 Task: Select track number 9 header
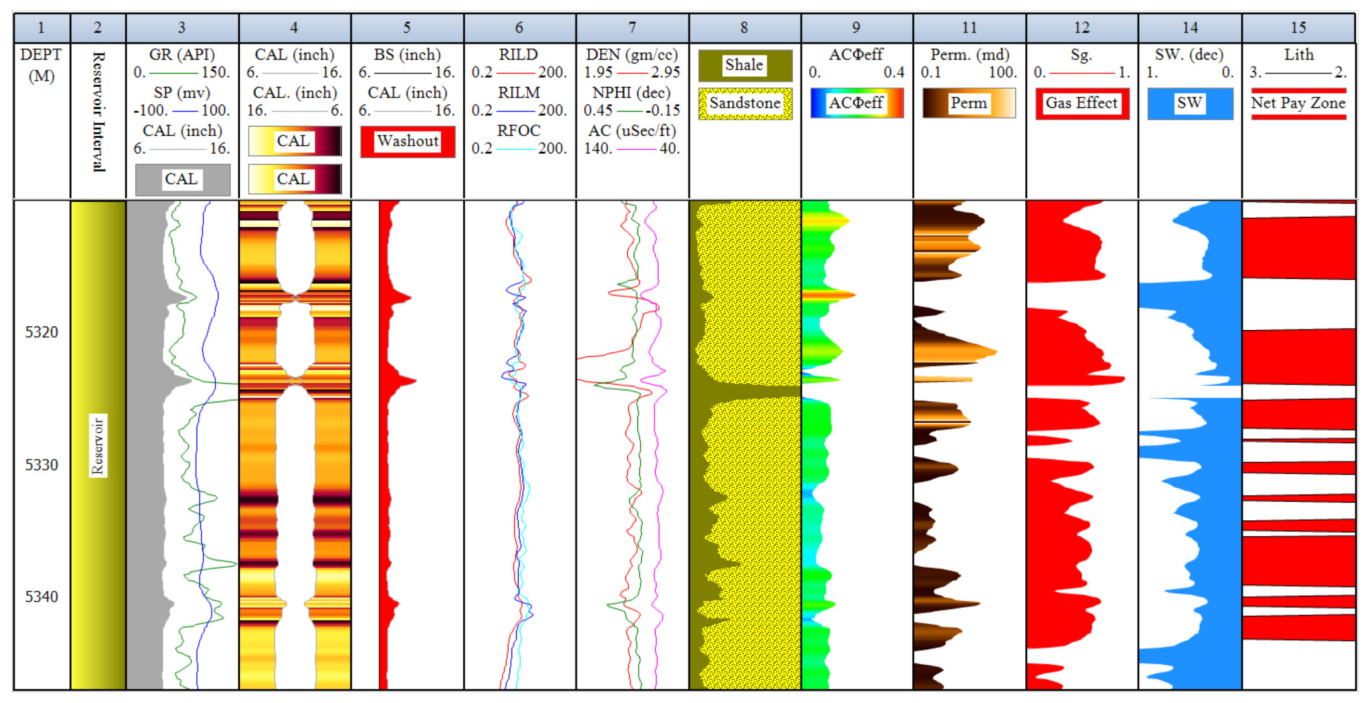[x=856, y=27]
